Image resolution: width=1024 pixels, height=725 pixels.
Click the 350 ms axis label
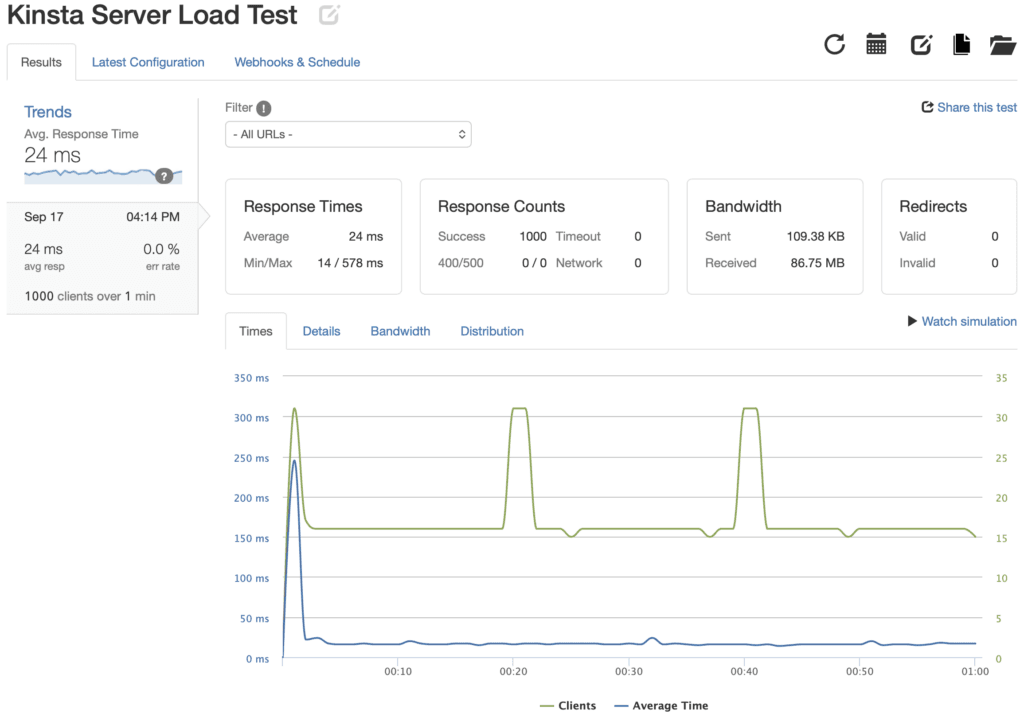tap(251, 378)
